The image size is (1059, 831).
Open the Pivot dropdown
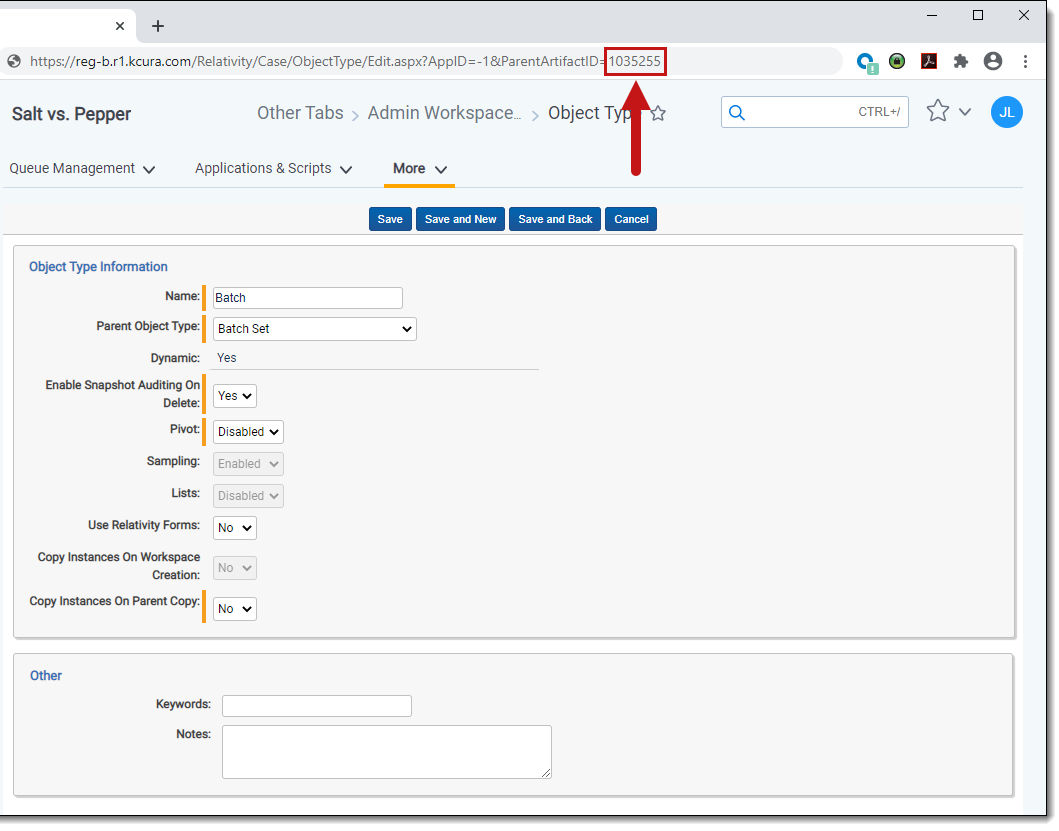(248, 432)
